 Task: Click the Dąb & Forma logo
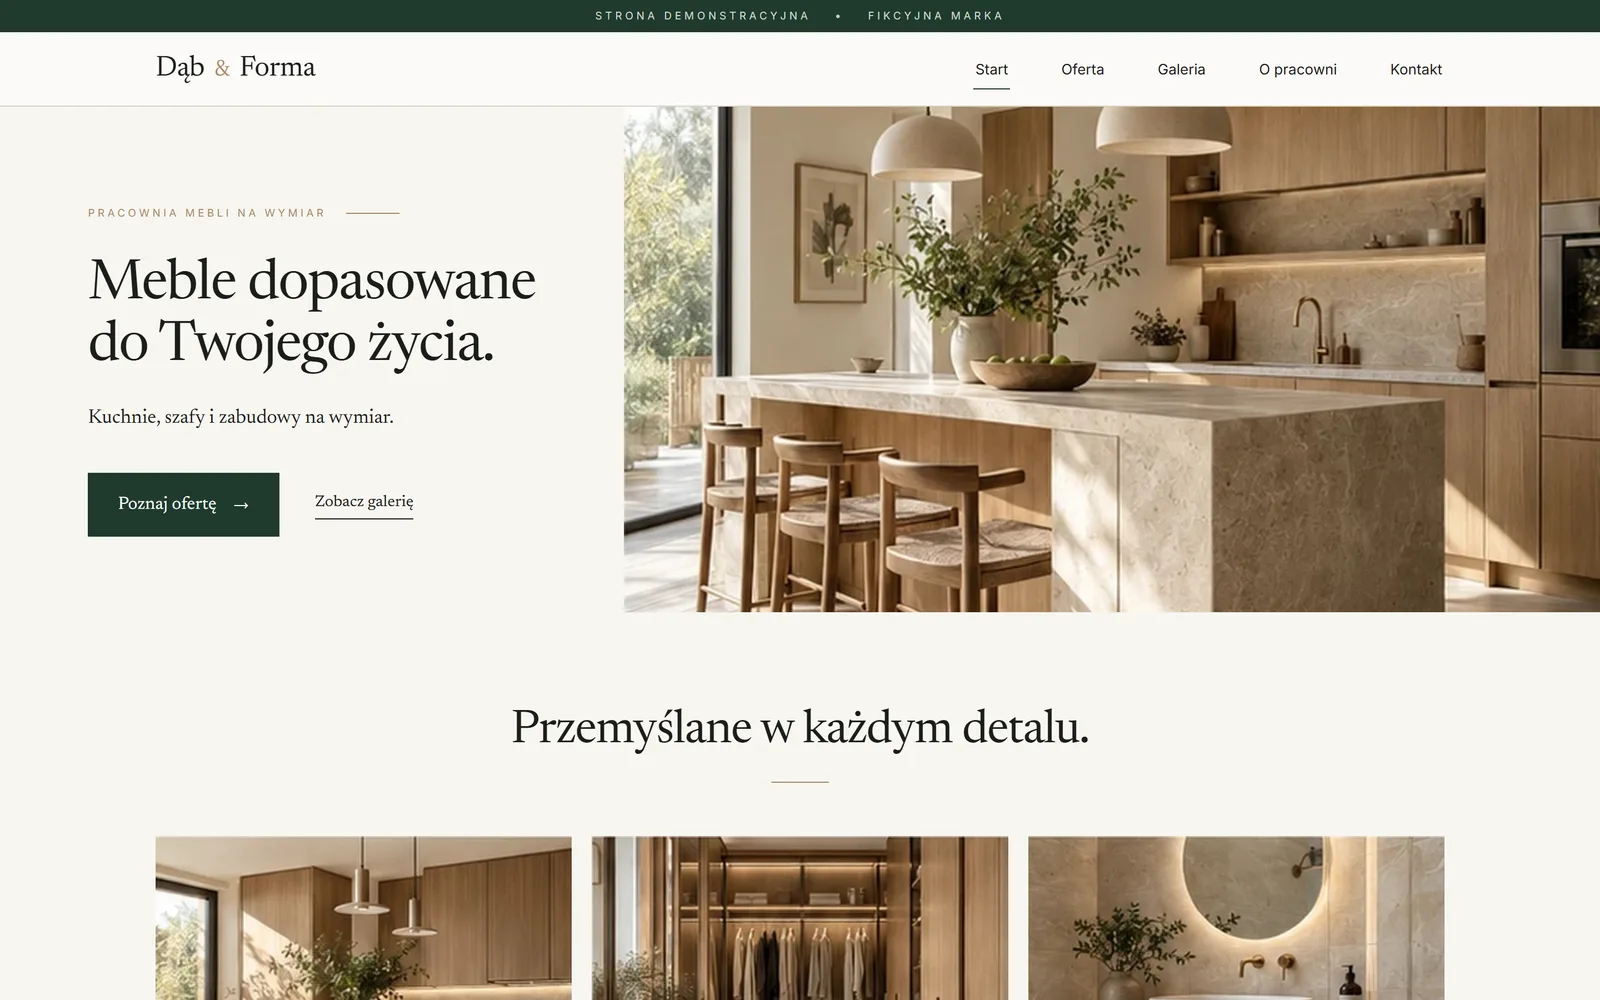(236, 68)
